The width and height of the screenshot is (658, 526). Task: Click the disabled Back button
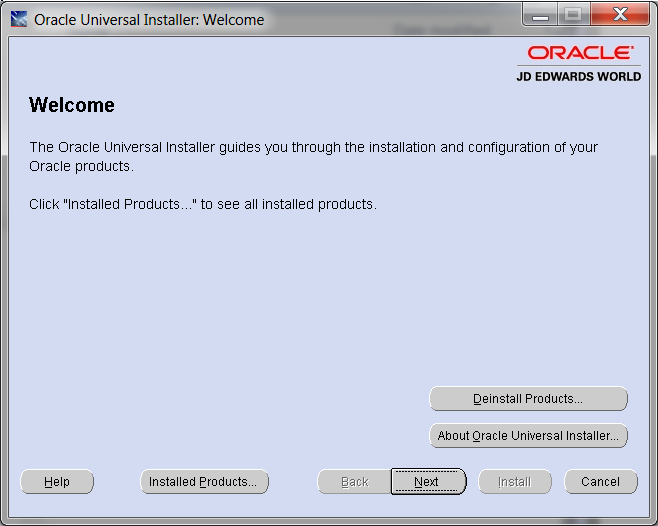click(x=354, y=482)
